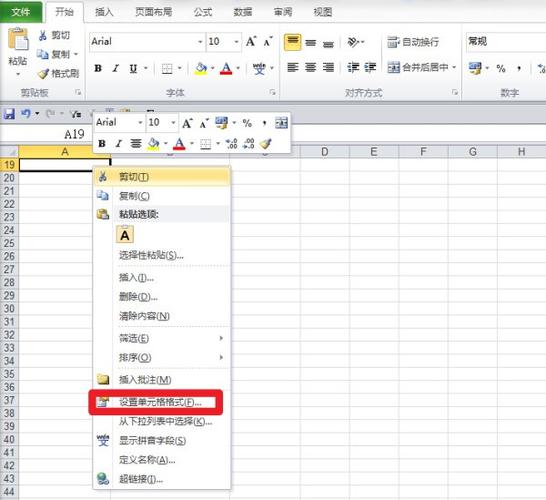Switch to 页面布局 Page Layout tab
The width and height of the screenshot is (546, 500).
click(154, 12)
